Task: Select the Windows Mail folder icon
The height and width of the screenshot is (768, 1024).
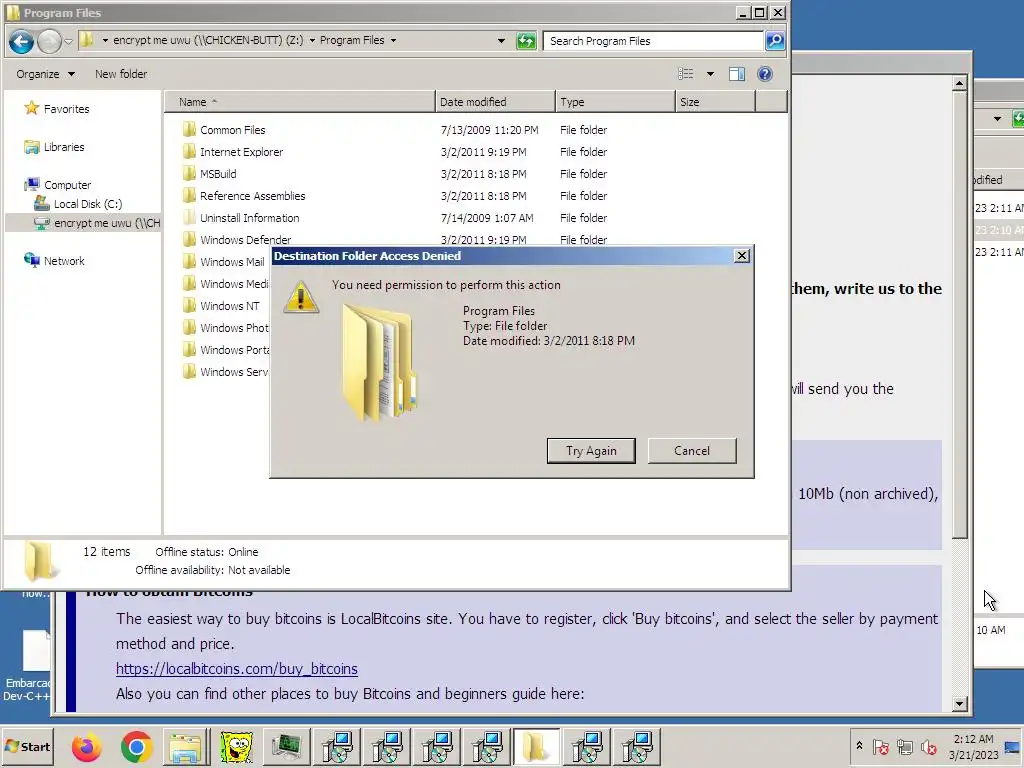Action: 189,262
